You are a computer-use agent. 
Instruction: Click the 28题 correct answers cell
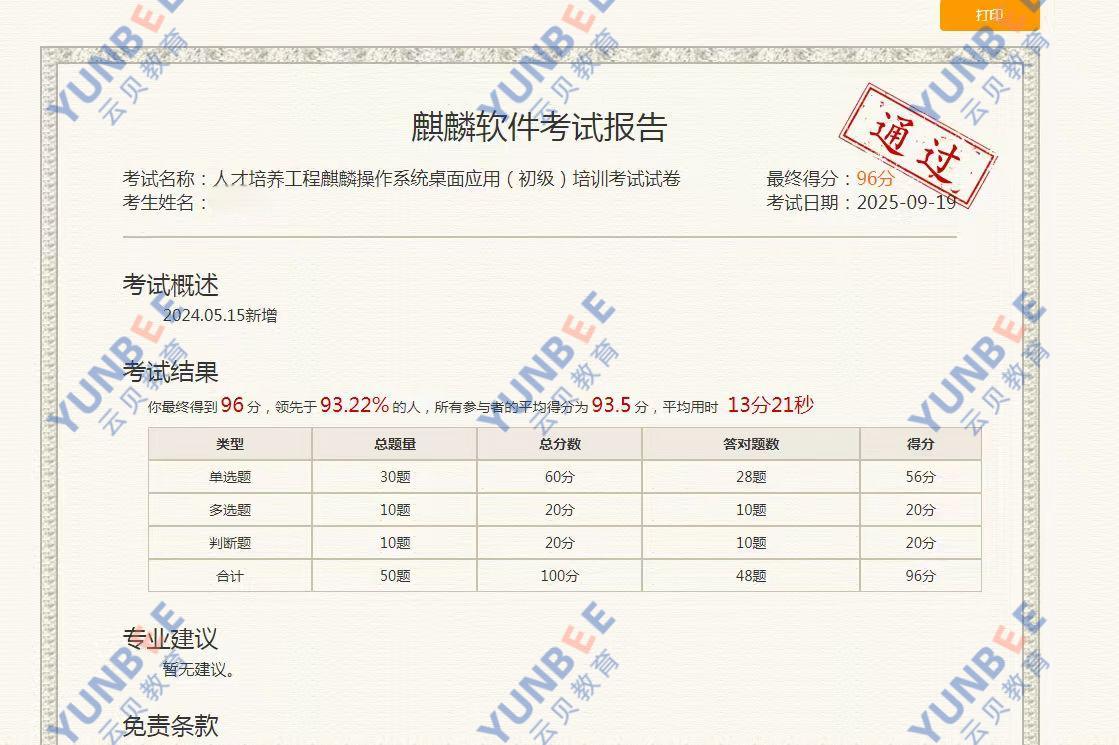click(751, 477)
